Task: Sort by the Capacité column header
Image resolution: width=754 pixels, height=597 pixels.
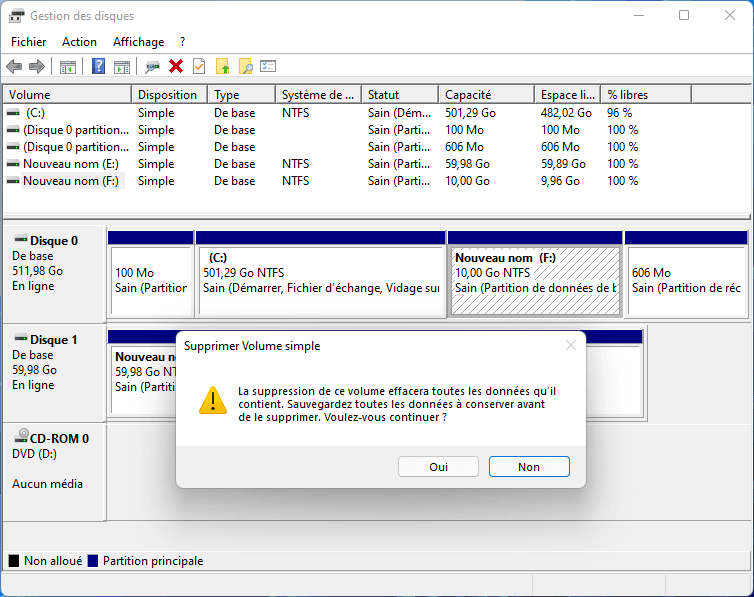Action: (487, 95)
